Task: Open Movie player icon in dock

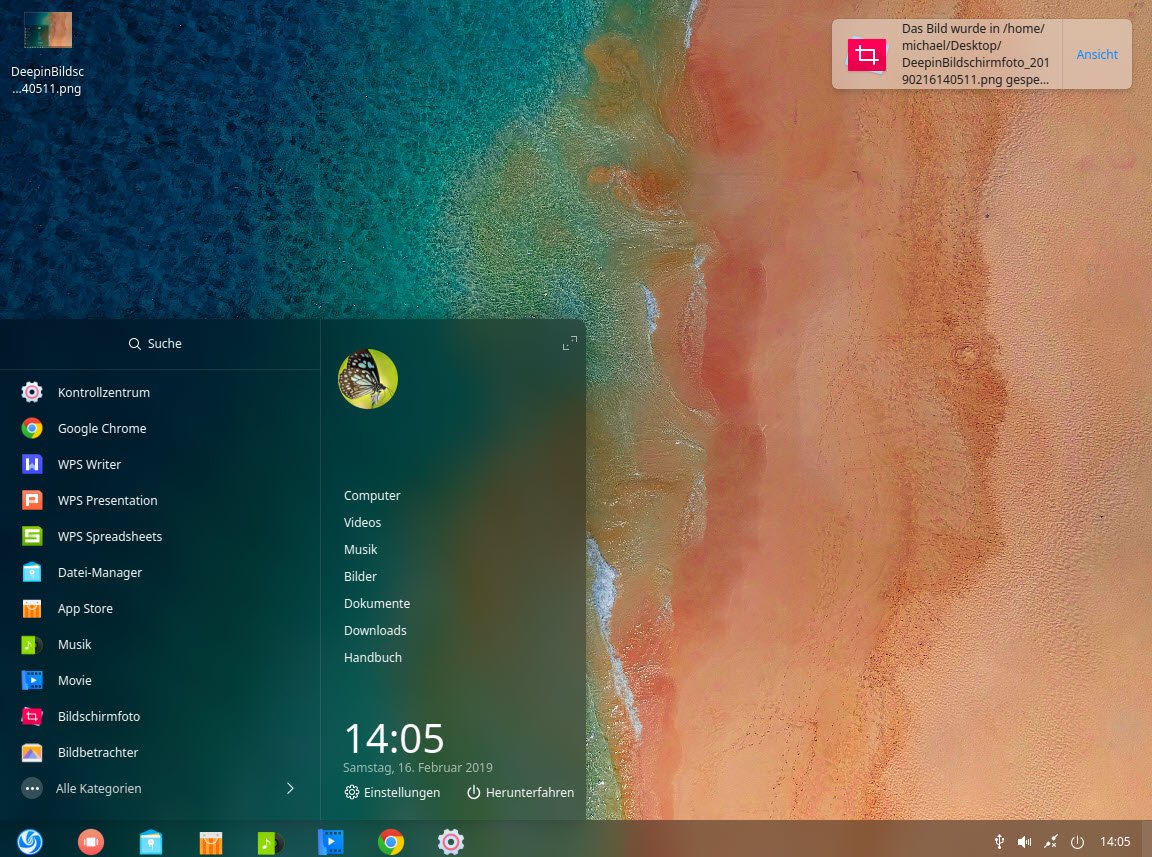Action: [331, 842]
